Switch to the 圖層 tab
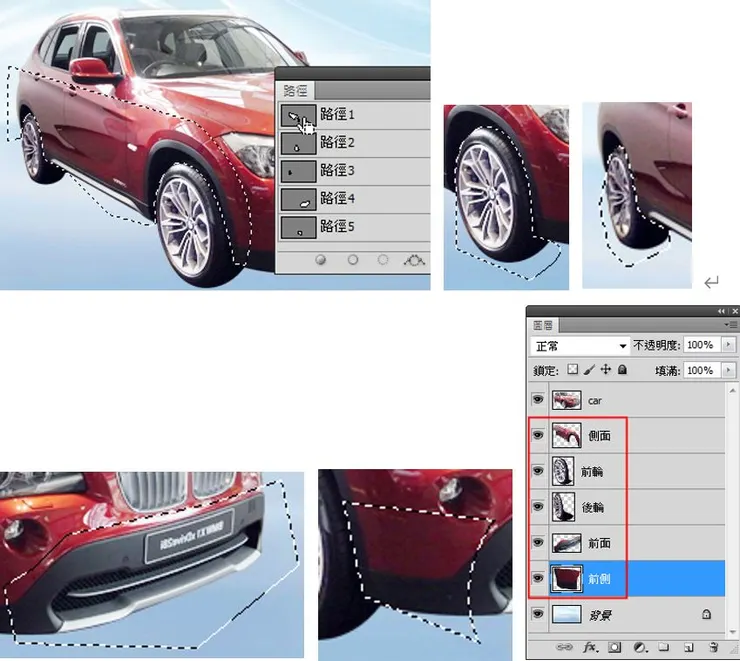Image resolution: width=740 pixels, height=661 pixels. point(543,325)
